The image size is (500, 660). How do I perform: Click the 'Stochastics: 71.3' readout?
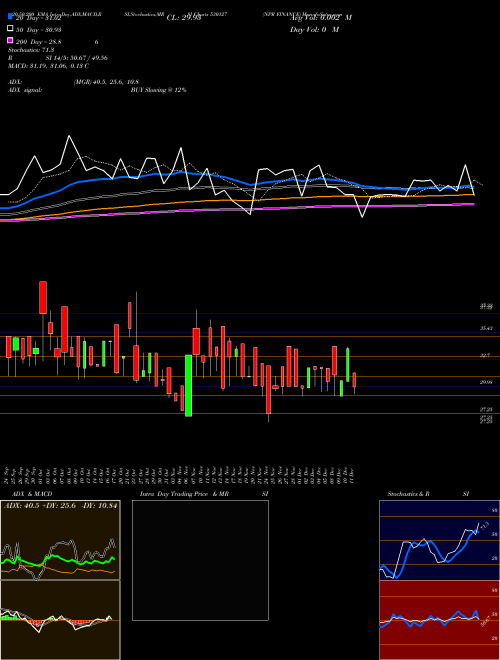(x=31, y=50)
